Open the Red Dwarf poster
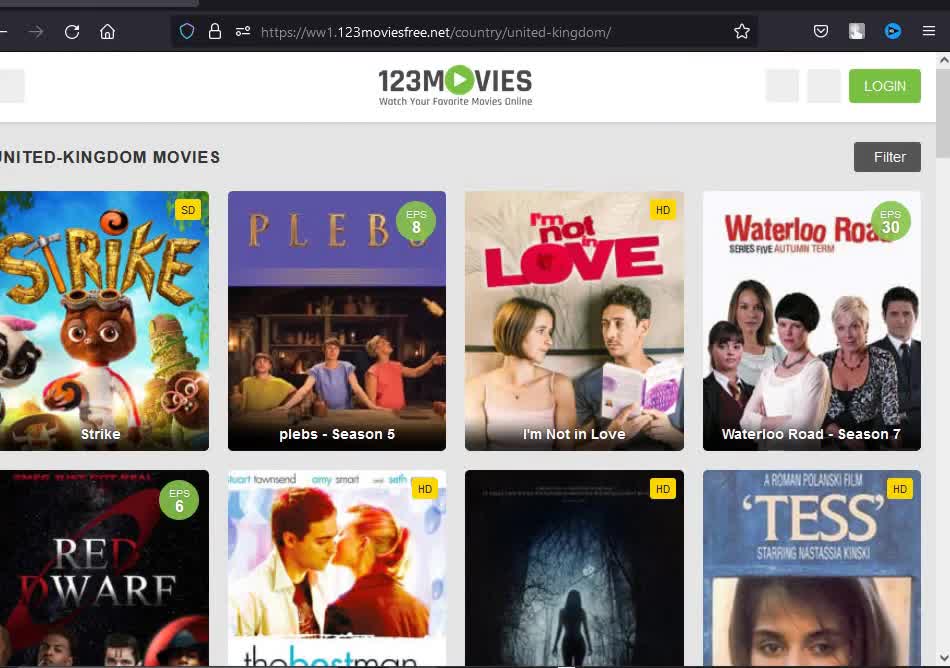The image size is (950, 668). pyautogui.click(x=104, y=568)
